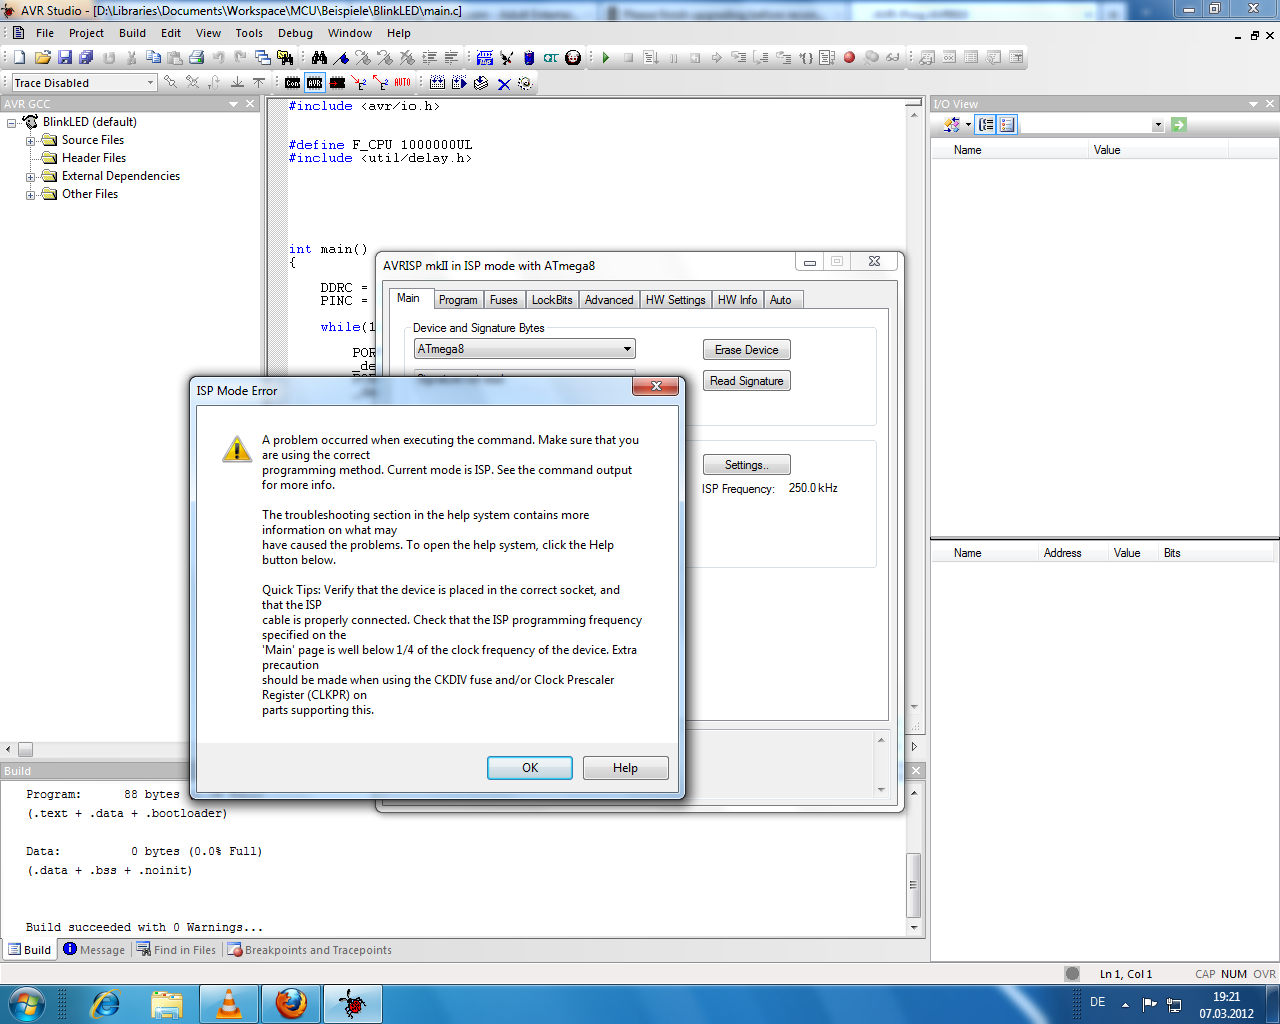Click the highlighted tree view icon in I/O View
1280x1024 pixels.
(x=986, y=125)
